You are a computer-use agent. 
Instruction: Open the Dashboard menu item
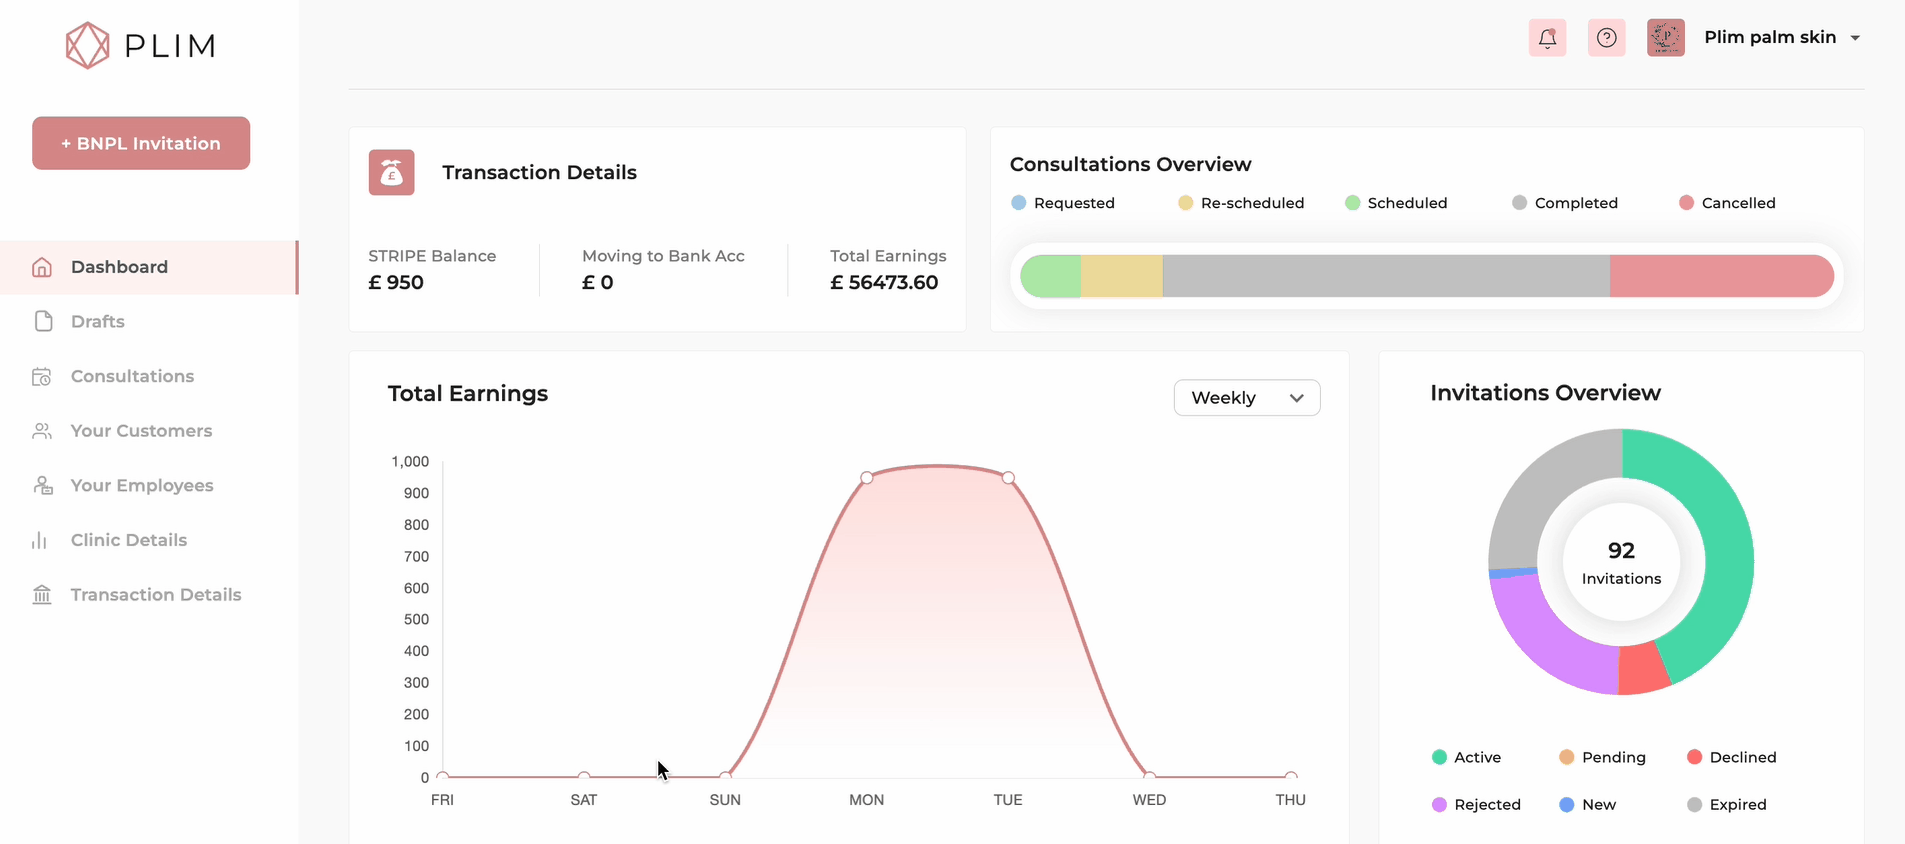(119, 267)
